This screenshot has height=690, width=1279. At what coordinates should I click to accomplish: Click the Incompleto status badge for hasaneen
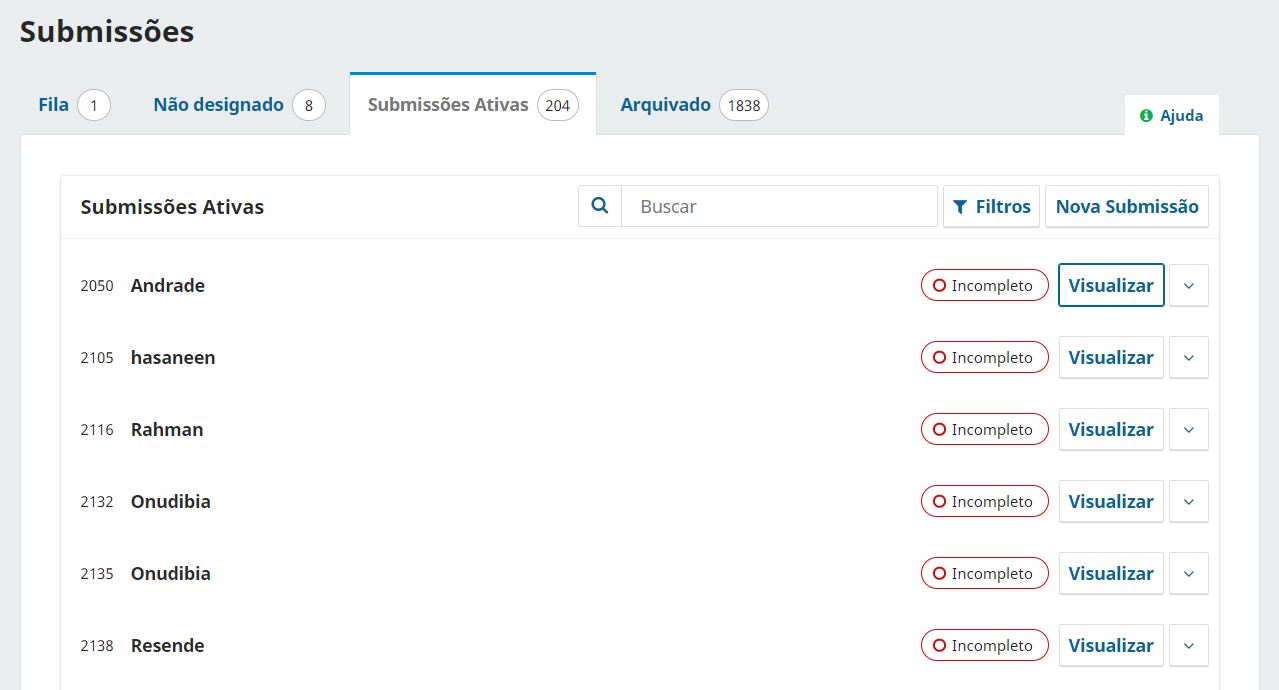(x=984, y=357)
